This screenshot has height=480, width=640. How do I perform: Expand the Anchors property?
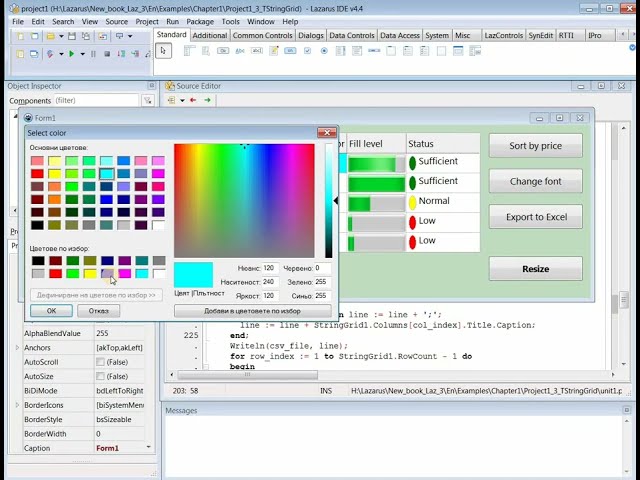click(17, 348)
